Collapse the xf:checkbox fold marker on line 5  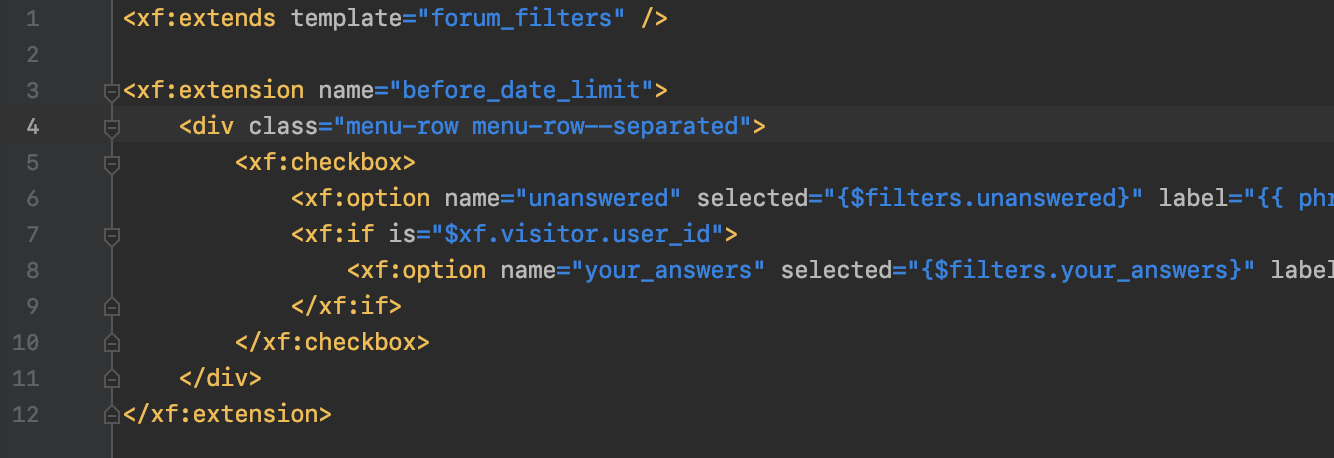(x=111, y=163)
